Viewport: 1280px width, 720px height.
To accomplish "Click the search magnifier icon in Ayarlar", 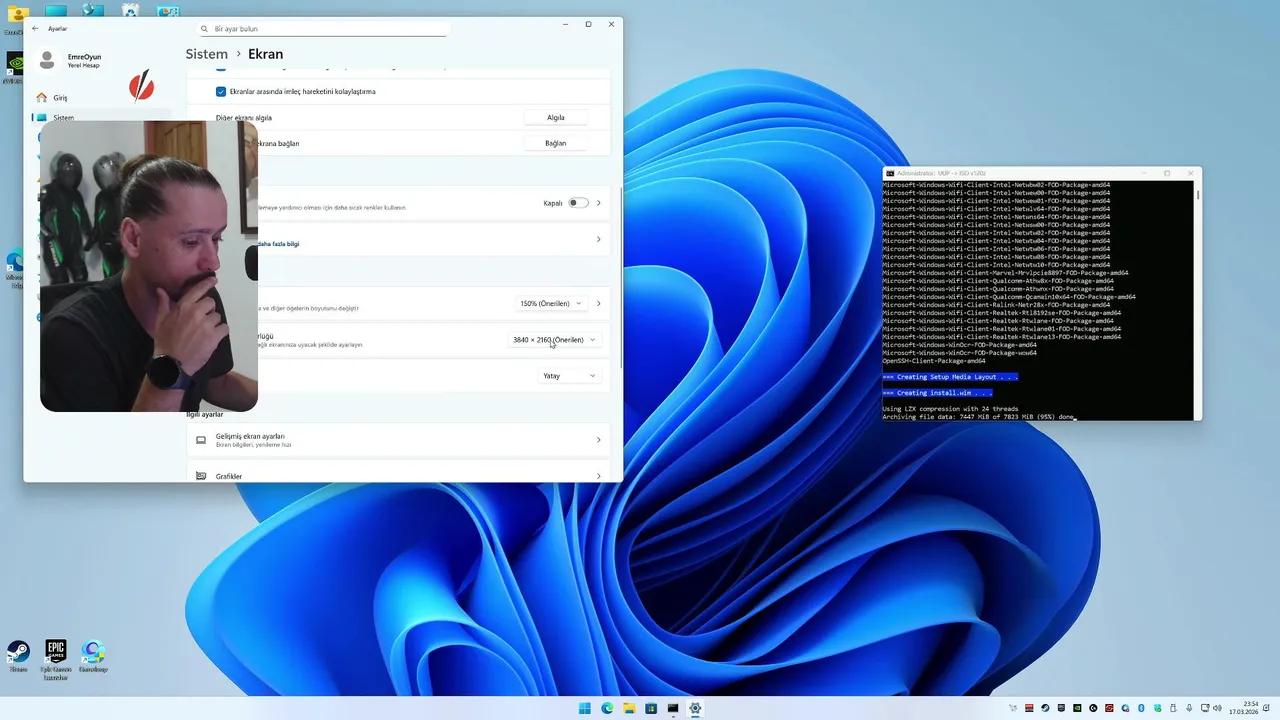I will (205, 29).
